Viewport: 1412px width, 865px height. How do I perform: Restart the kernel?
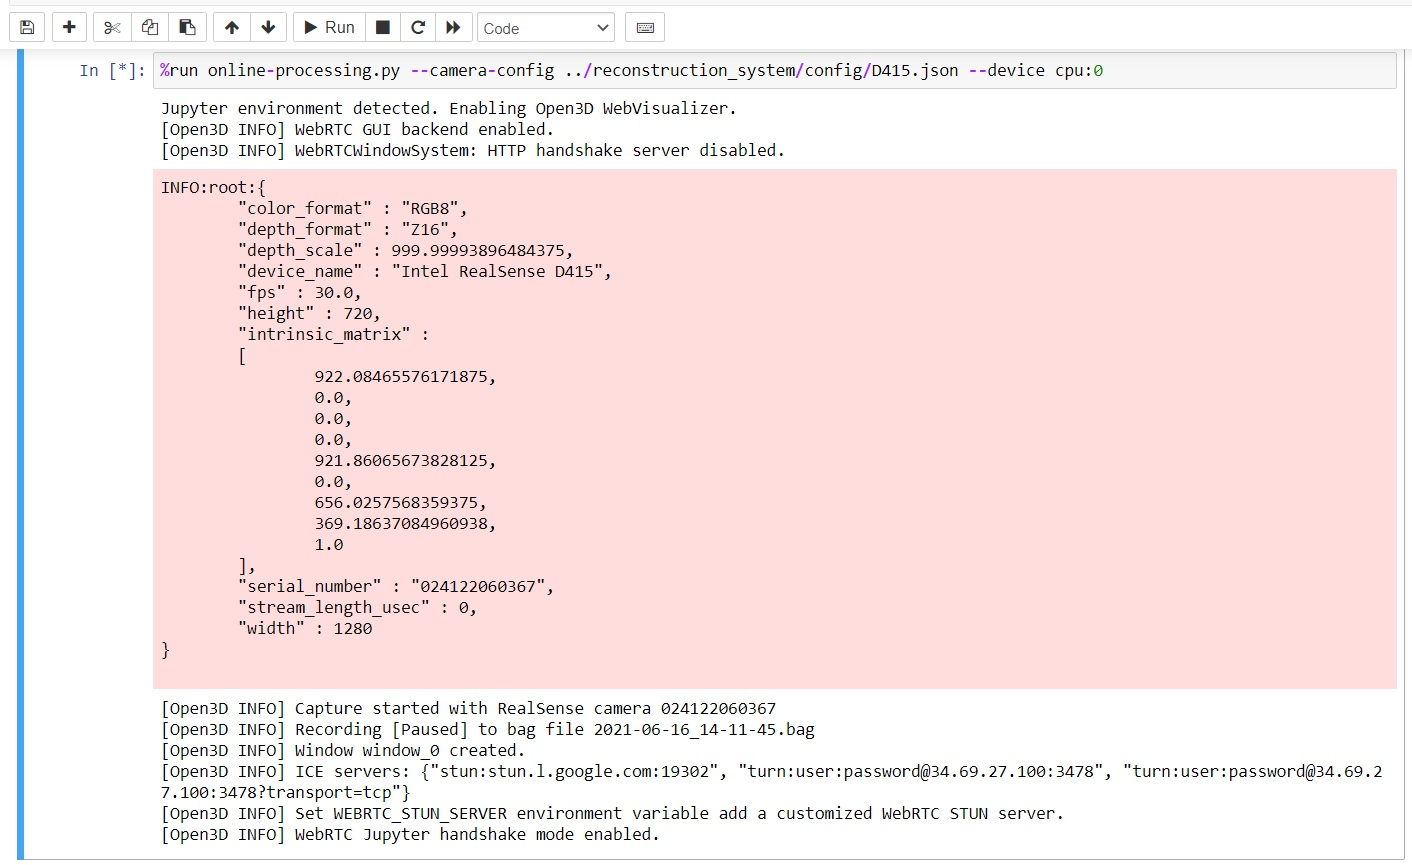(418, 27)
